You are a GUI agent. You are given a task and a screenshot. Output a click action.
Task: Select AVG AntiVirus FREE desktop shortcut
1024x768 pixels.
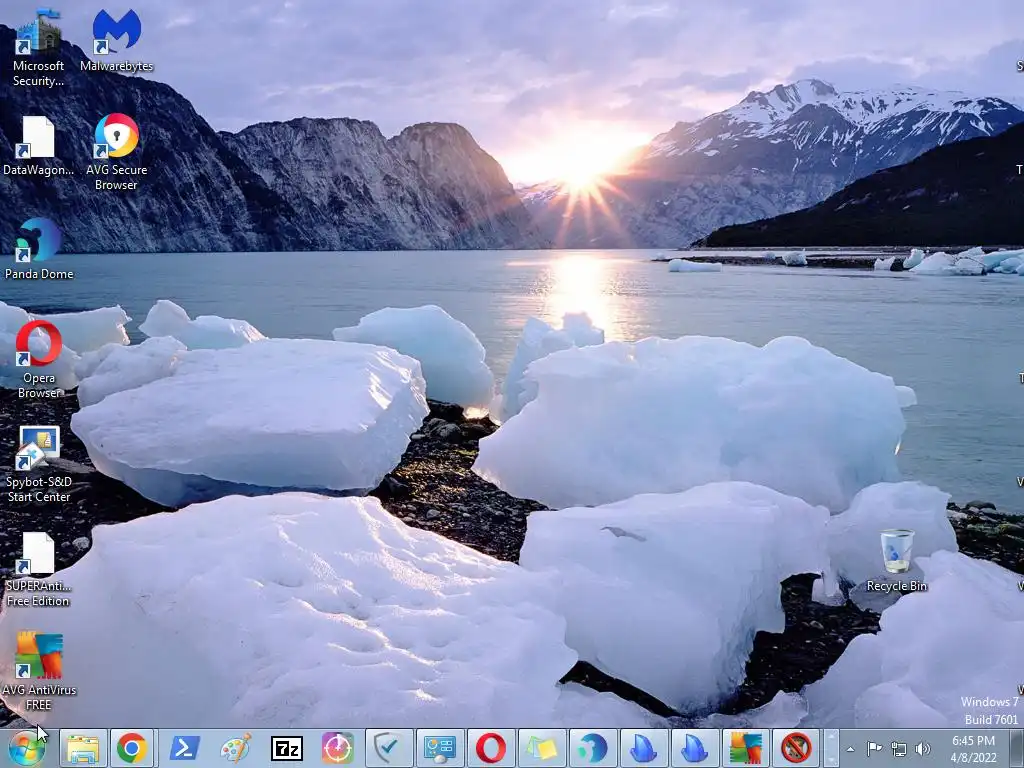pyautogui.click(x=39, y=671)
